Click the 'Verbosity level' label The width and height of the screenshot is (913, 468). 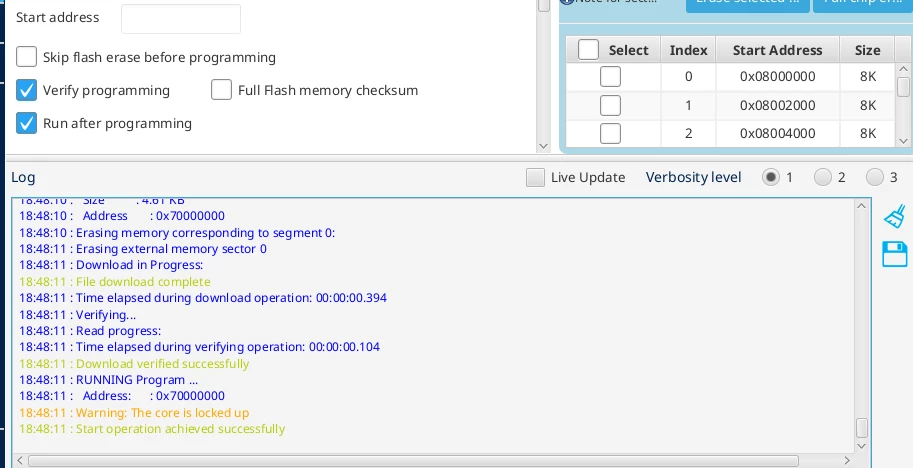693,177
